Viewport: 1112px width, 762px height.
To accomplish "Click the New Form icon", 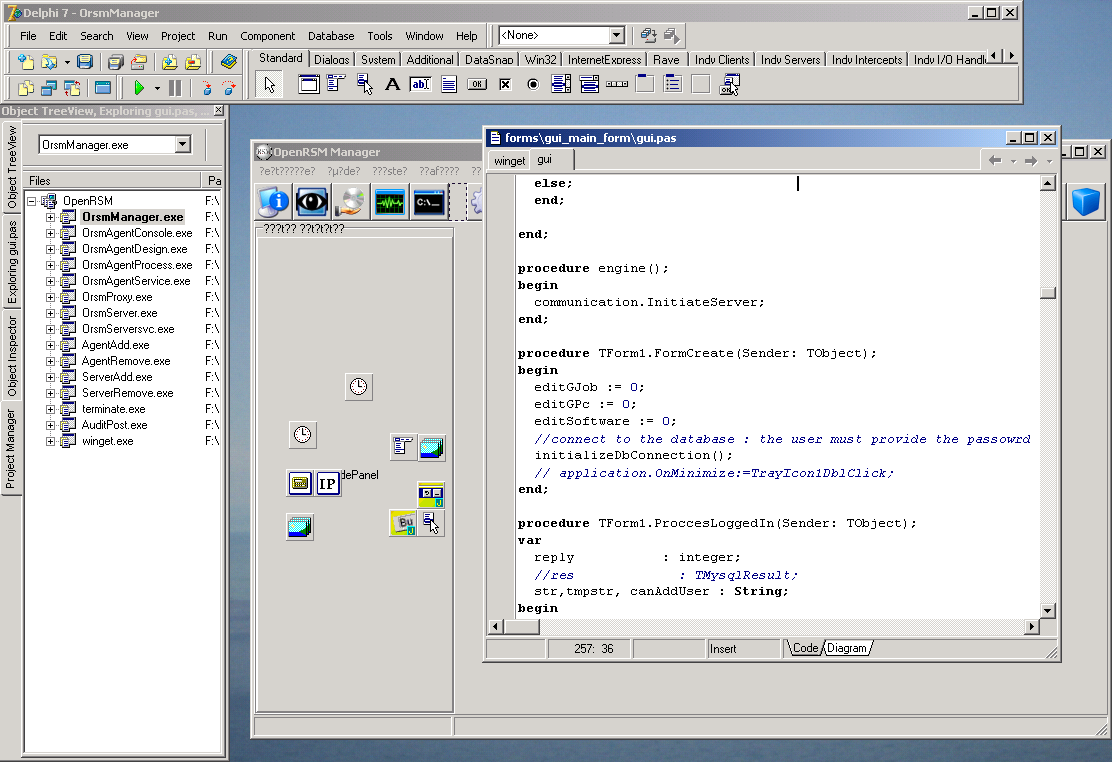I will pos(103,88).
